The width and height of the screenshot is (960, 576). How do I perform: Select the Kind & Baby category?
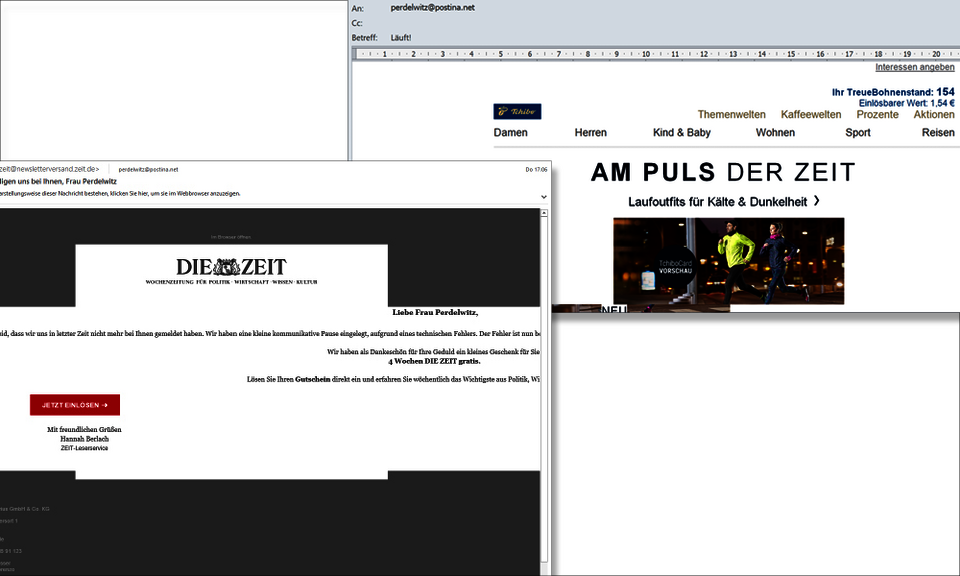pos(681,133)
